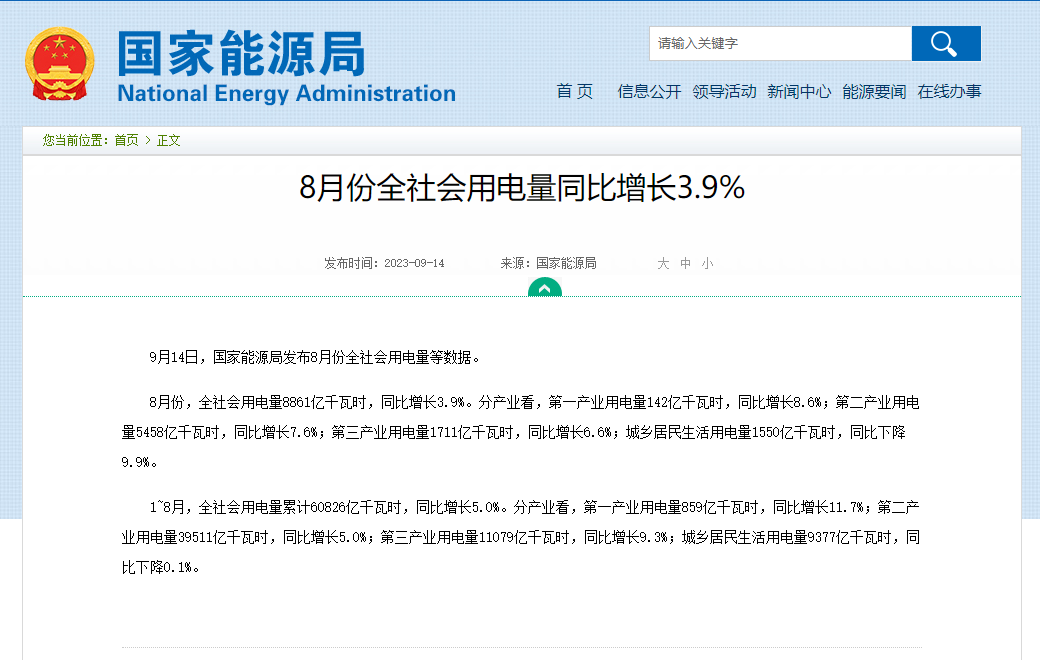Click the article headline about 8月份用电量
Screen dimensions: 1040x660
coord(522,187)
